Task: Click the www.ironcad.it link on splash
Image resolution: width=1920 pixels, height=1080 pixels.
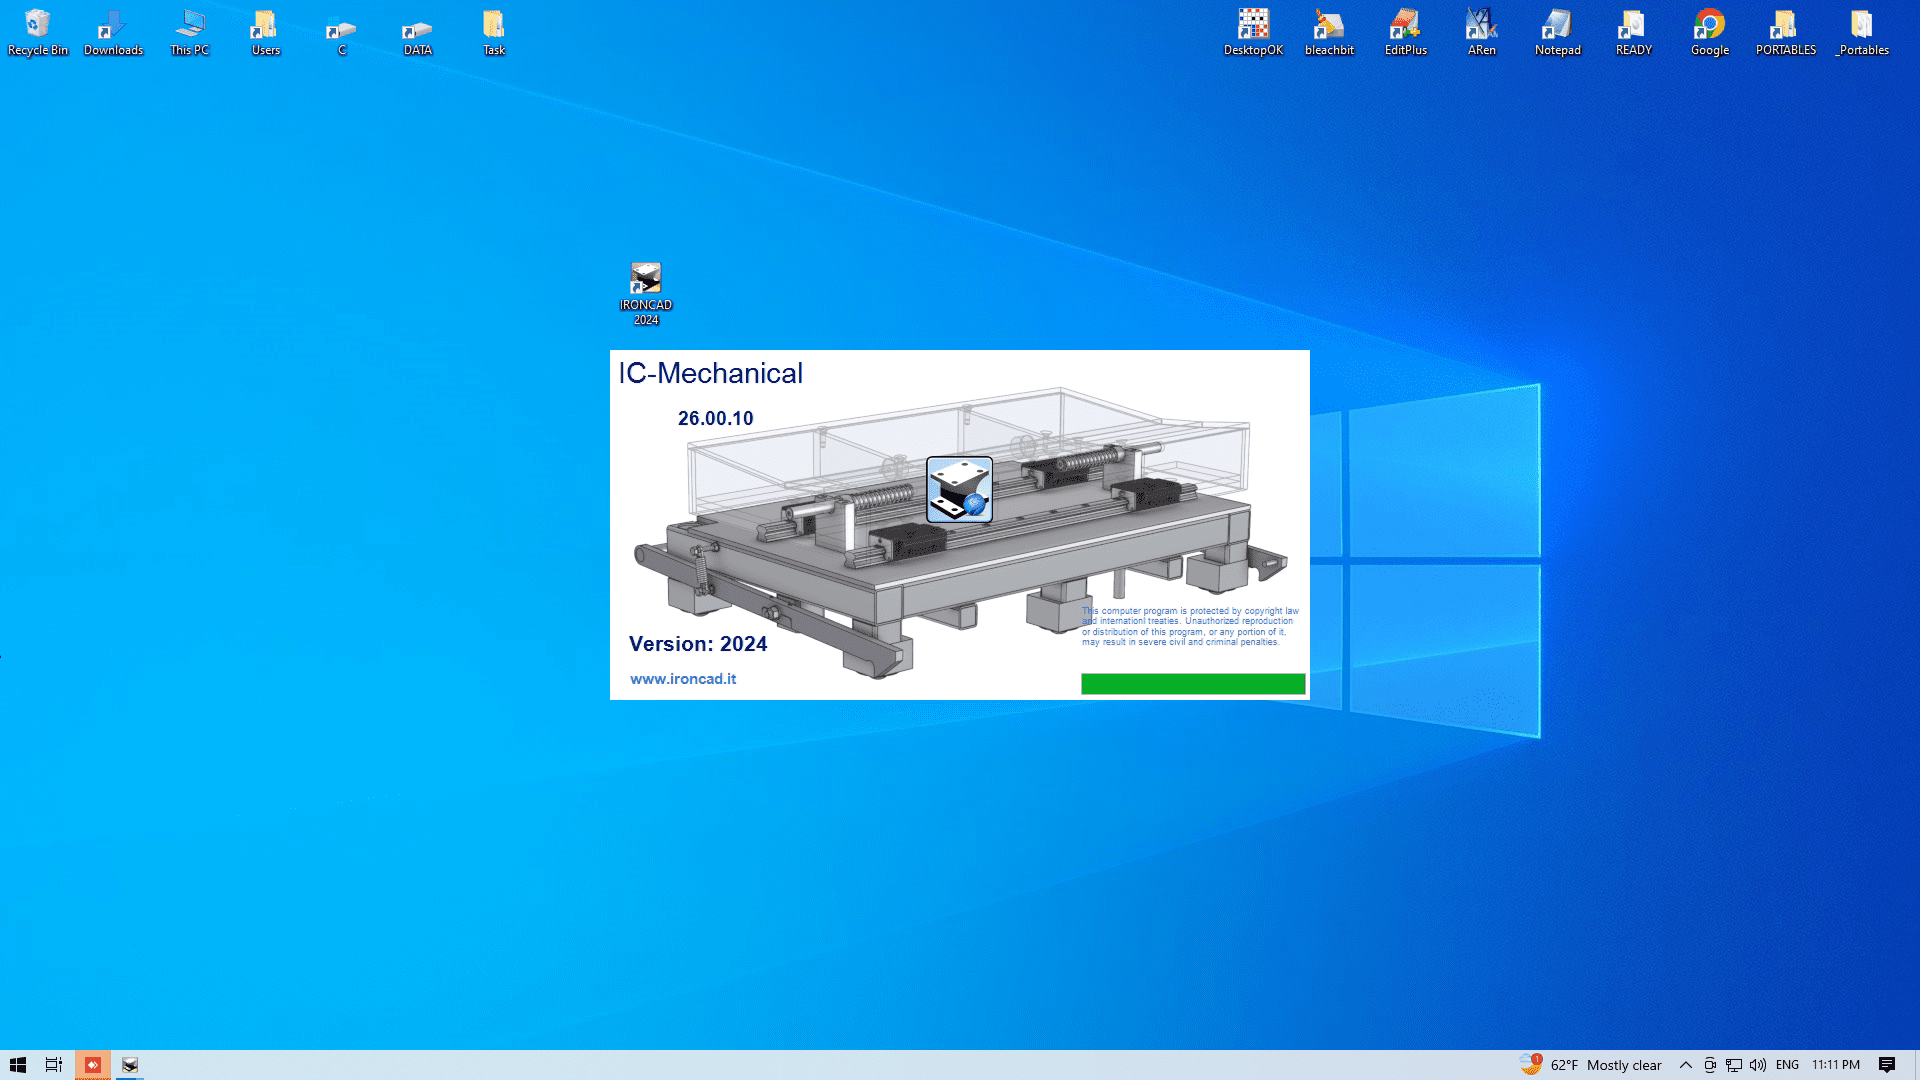Action: tap(683, 679)
